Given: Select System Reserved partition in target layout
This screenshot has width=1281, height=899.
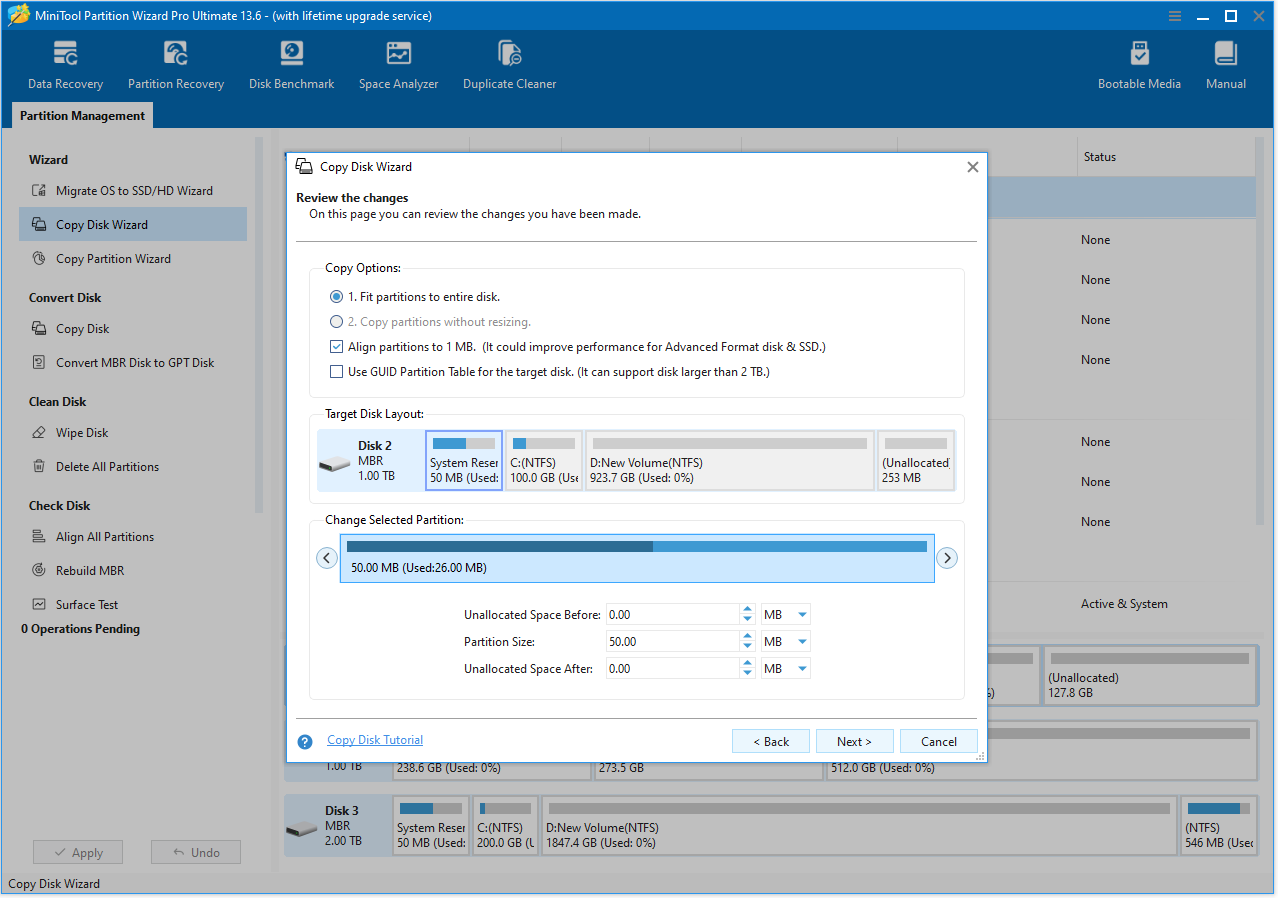Looking at the screenshot, I should coord(464,460).
